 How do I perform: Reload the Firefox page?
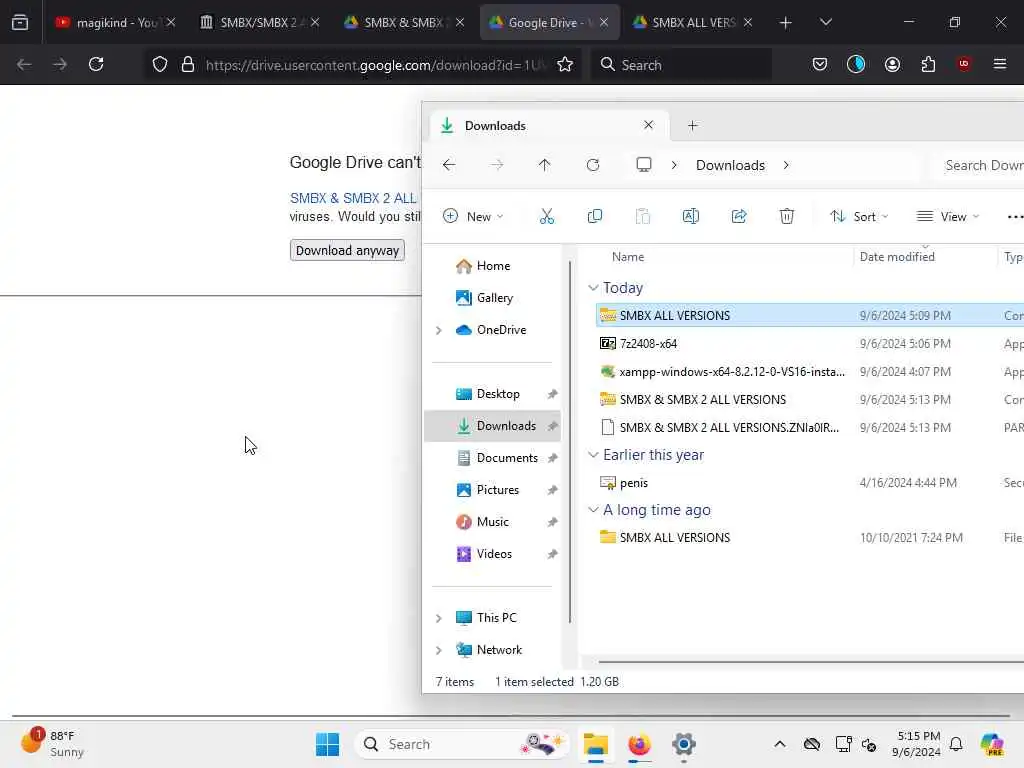point(96,64)
